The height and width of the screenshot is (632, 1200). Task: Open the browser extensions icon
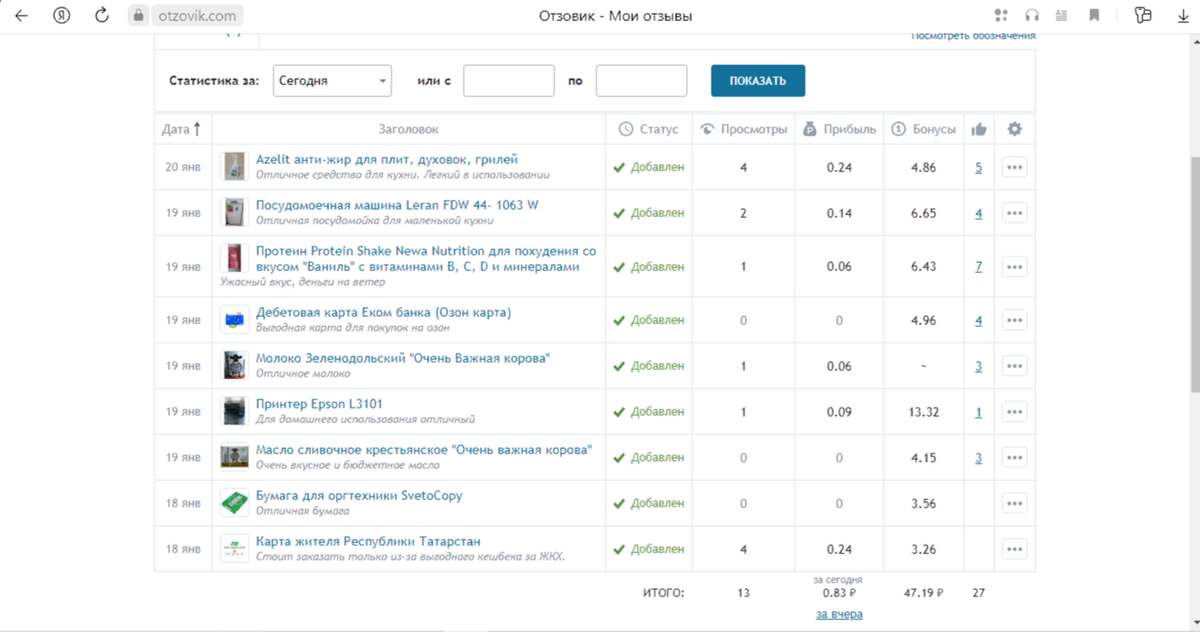pyautogui.click(x=1144, y=15)
